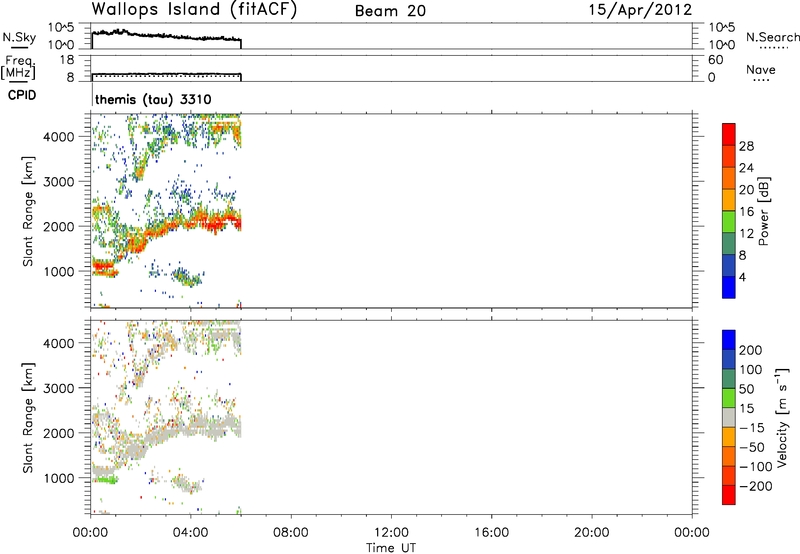The image size is (800, 554).
Task: Click the "18" frequency tick label
Action: coord(66,60)
